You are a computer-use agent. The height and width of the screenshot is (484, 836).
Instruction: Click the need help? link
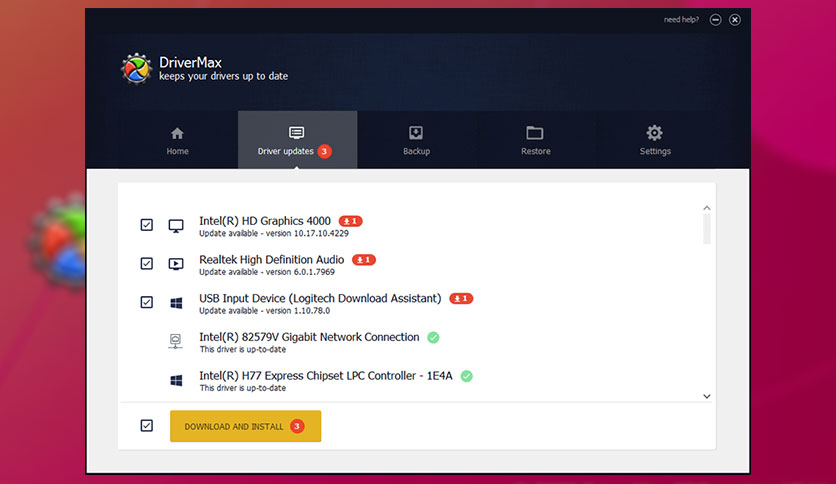681,20
